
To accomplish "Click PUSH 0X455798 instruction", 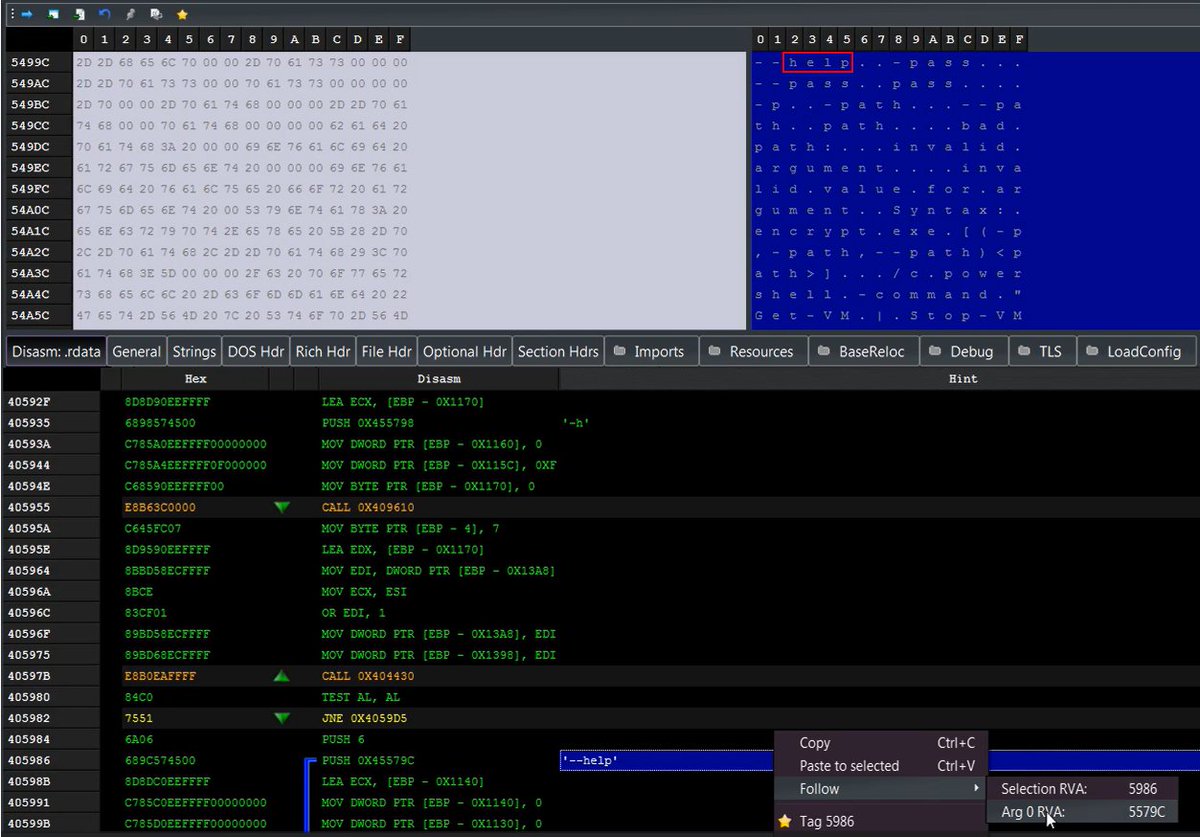I will (369, 424).
